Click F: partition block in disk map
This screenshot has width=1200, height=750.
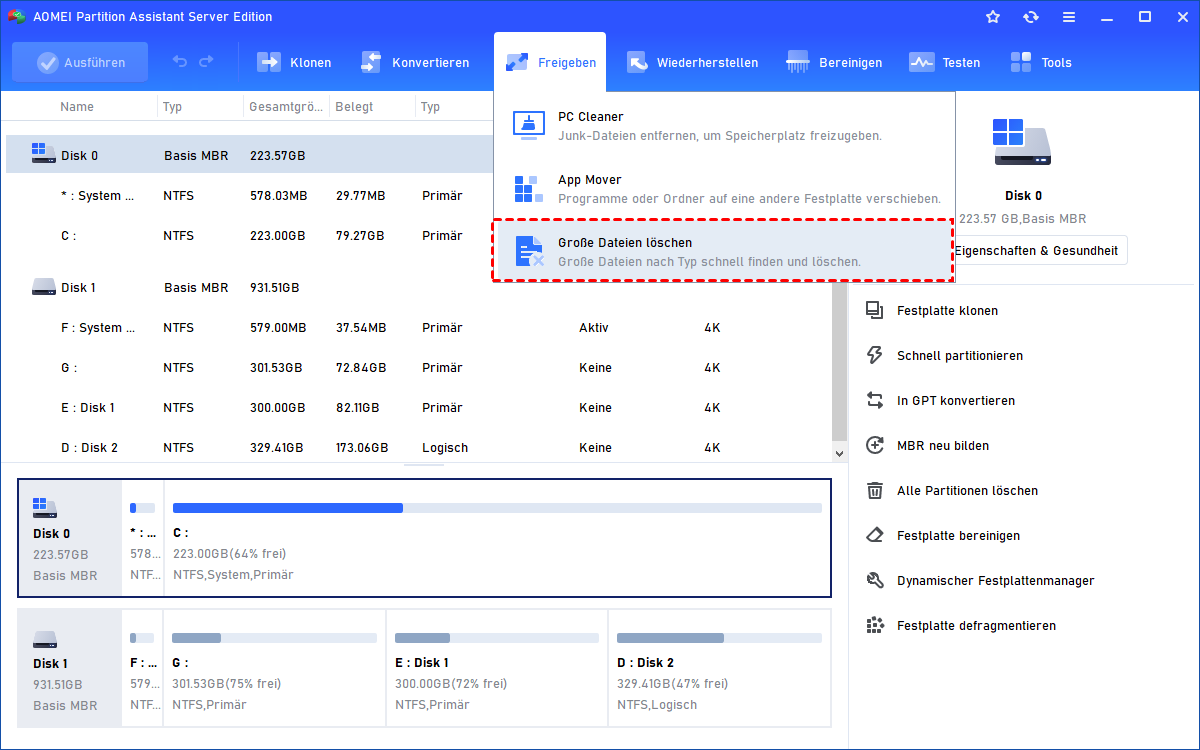point(143,668)
